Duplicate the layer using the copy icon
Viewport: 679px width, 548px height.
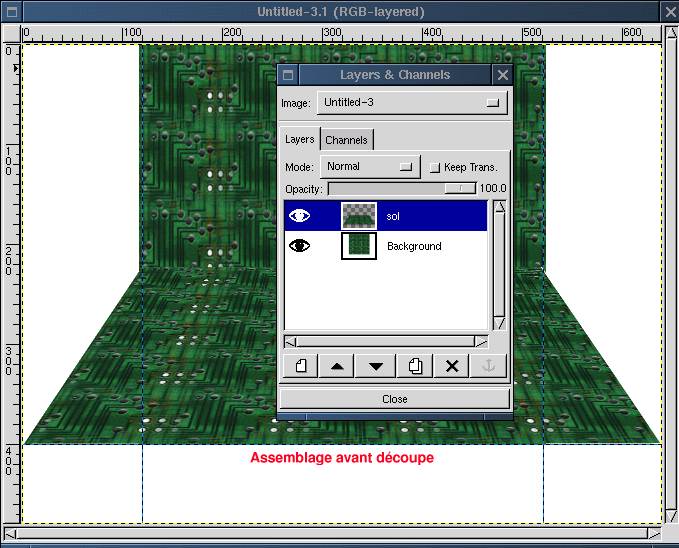(x=414, y=366)
